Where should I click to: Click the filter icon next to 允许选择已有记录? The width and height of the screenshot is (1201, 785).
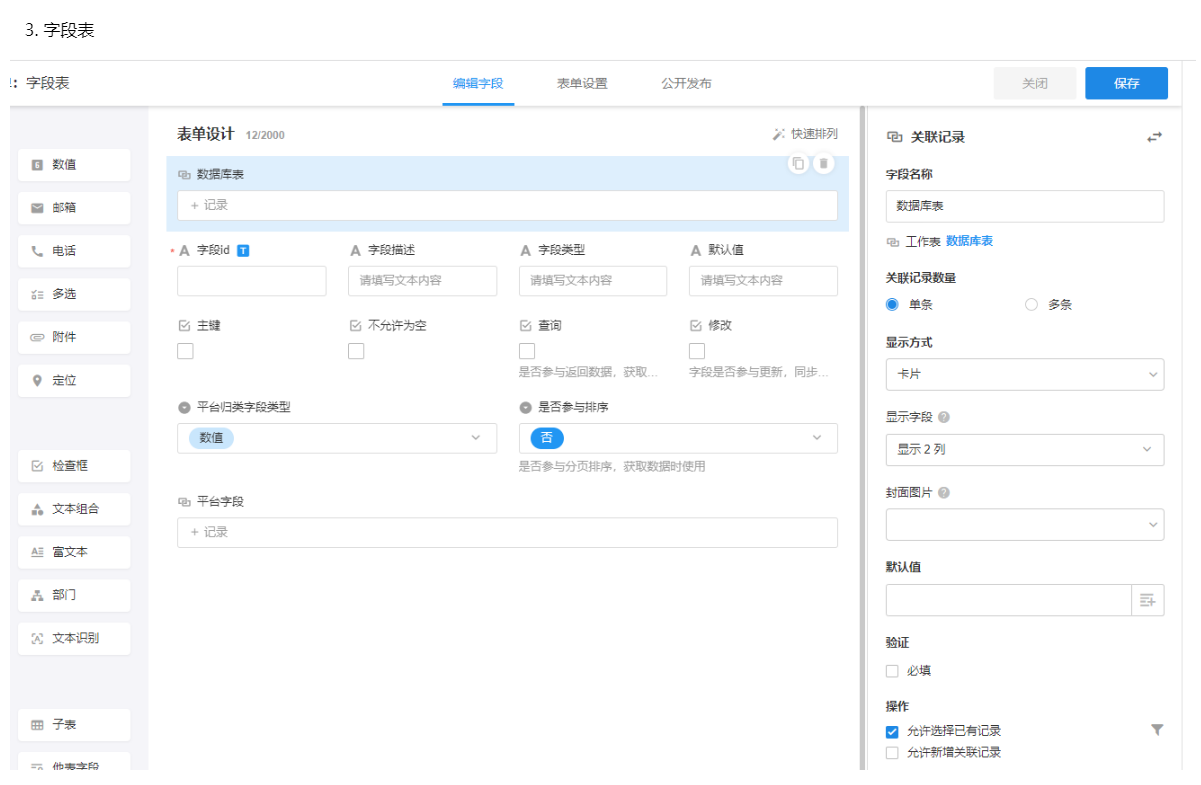1157,730
